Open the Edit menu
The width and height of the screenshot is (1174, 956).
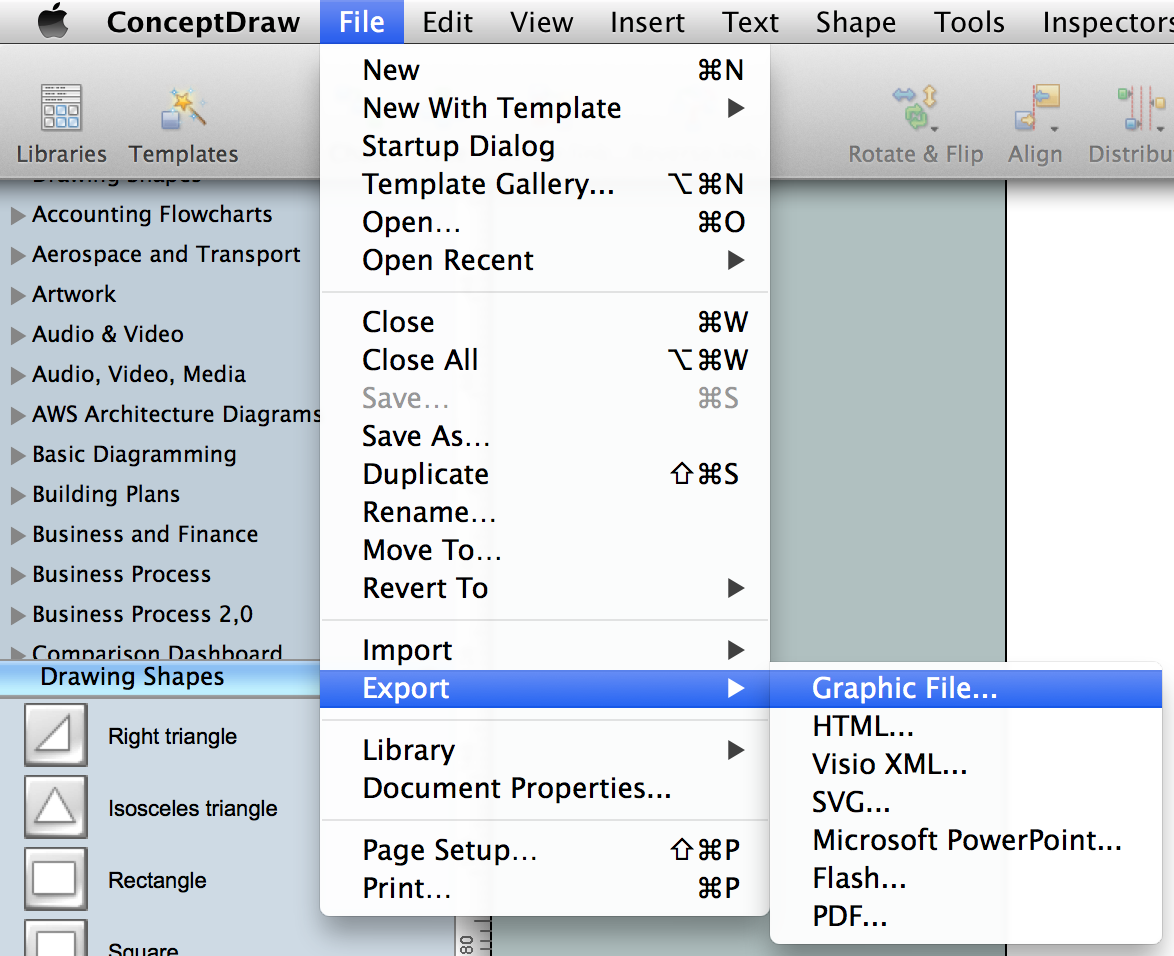[447, 22]
